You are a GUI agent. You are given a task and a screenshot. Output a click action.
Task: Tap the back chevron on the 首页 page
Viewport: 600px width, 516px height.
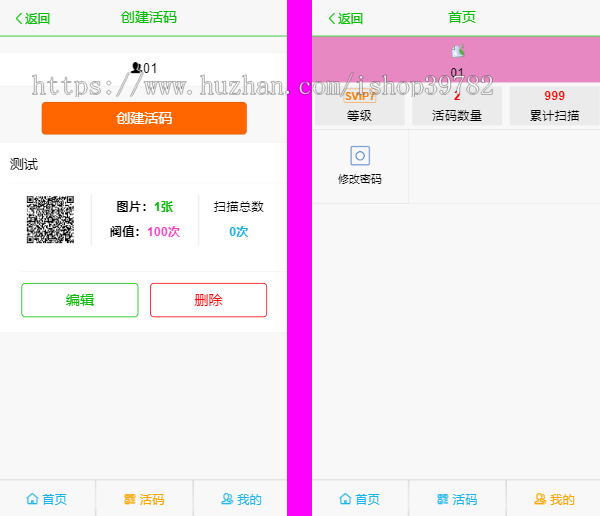[x=331, y=18]
